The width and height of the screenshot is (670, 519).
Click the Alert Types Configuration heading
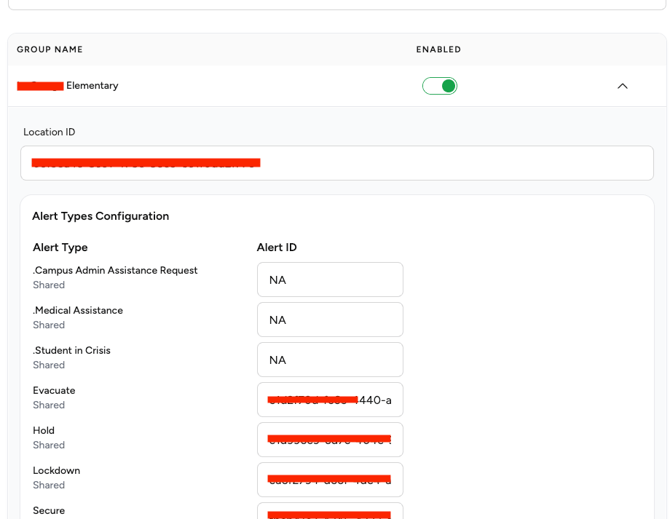(x=100, y=216)
